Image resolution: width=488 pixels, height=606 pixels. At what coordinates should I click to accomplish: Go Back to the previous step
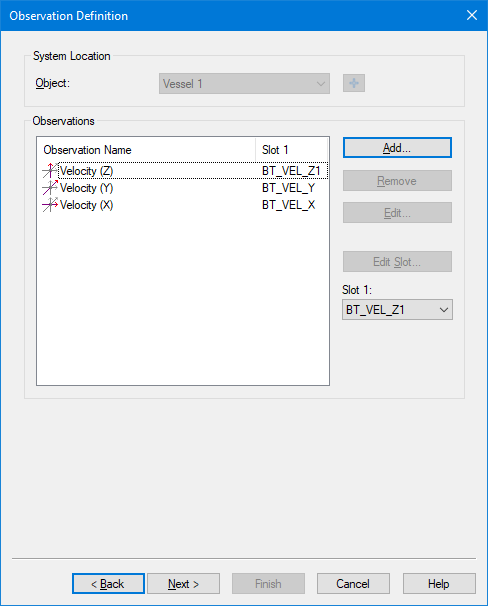click(x=108, y=584)
